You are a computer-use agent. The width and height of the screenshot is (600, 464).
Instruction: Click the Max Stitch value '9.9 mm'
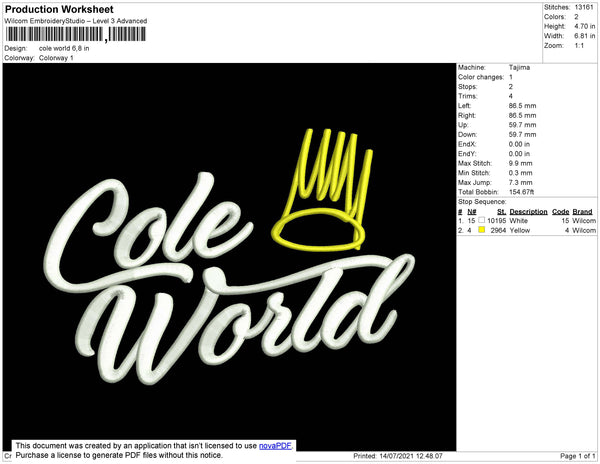pyautogui.click(x=520, y=163)
